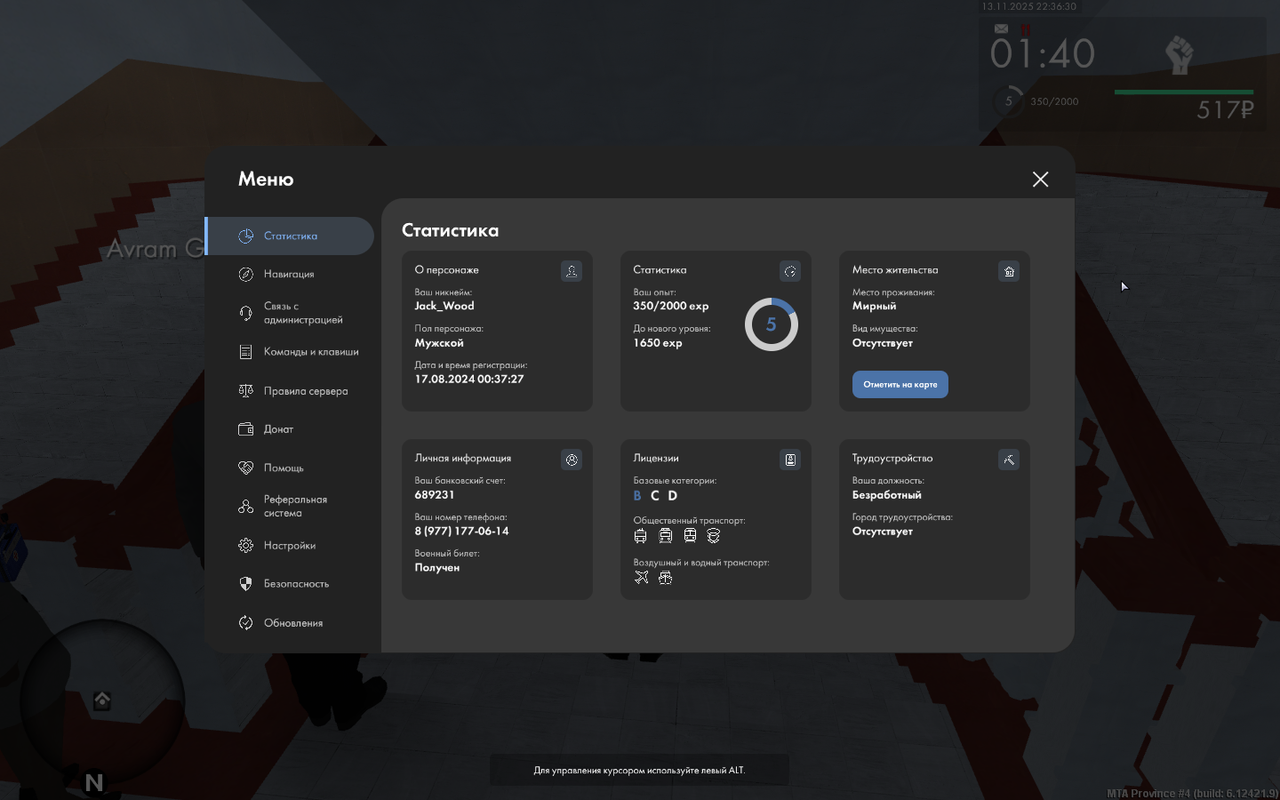Click the pie-chart icon beside Статистика
Viewport: 1280px width, 800px height.
[x=246, y=236]
